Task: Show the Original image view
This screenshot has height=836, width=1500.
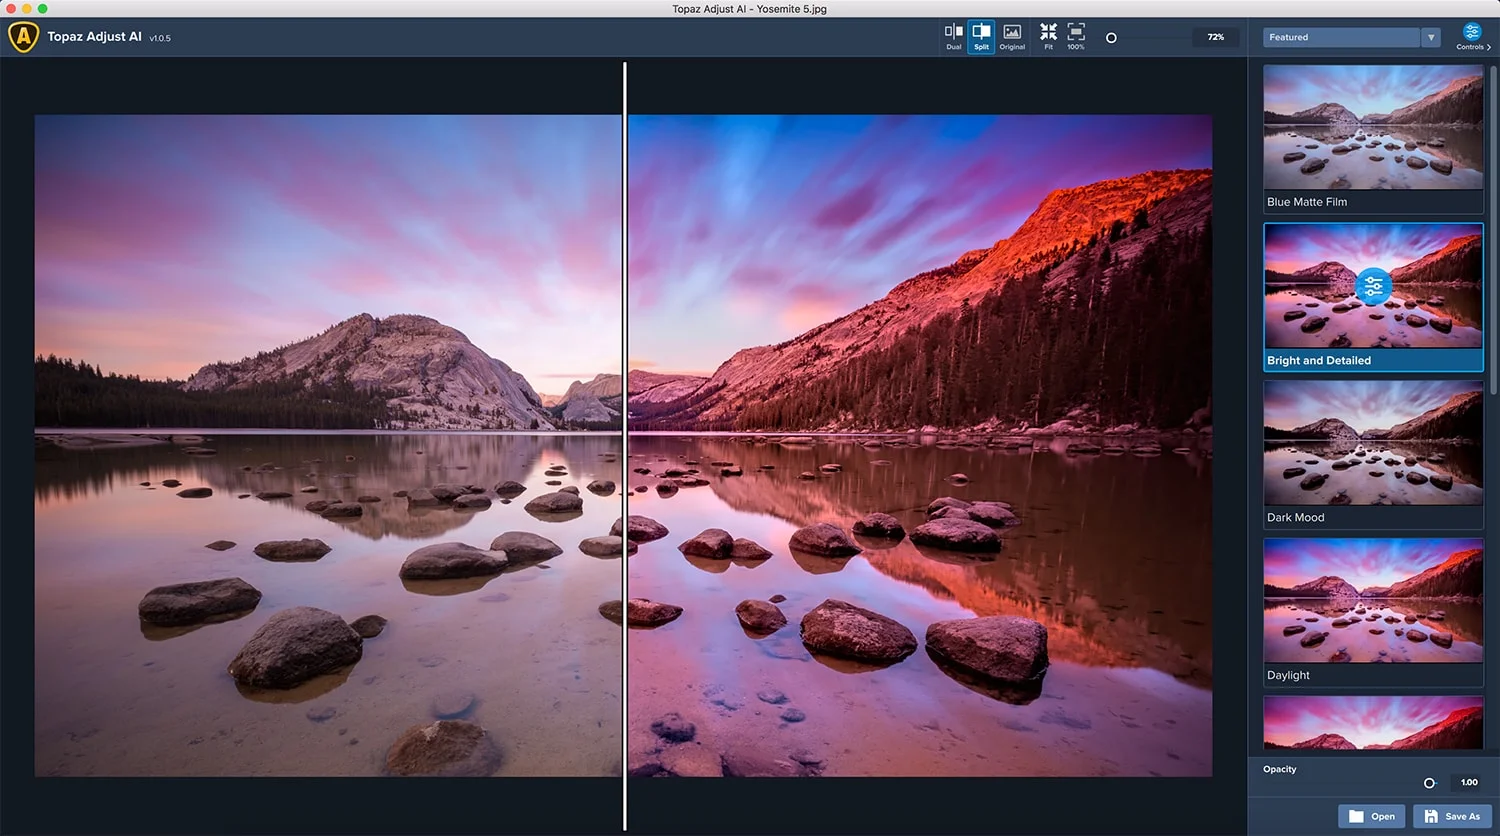Action: point(1012,36)
